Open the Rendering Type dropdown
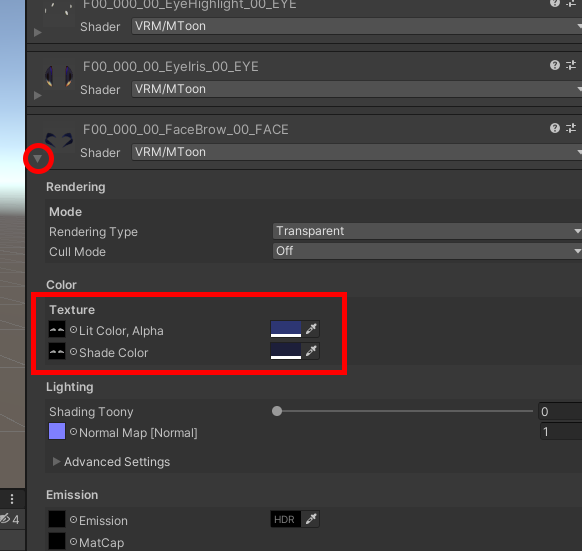 pos(427,231)
